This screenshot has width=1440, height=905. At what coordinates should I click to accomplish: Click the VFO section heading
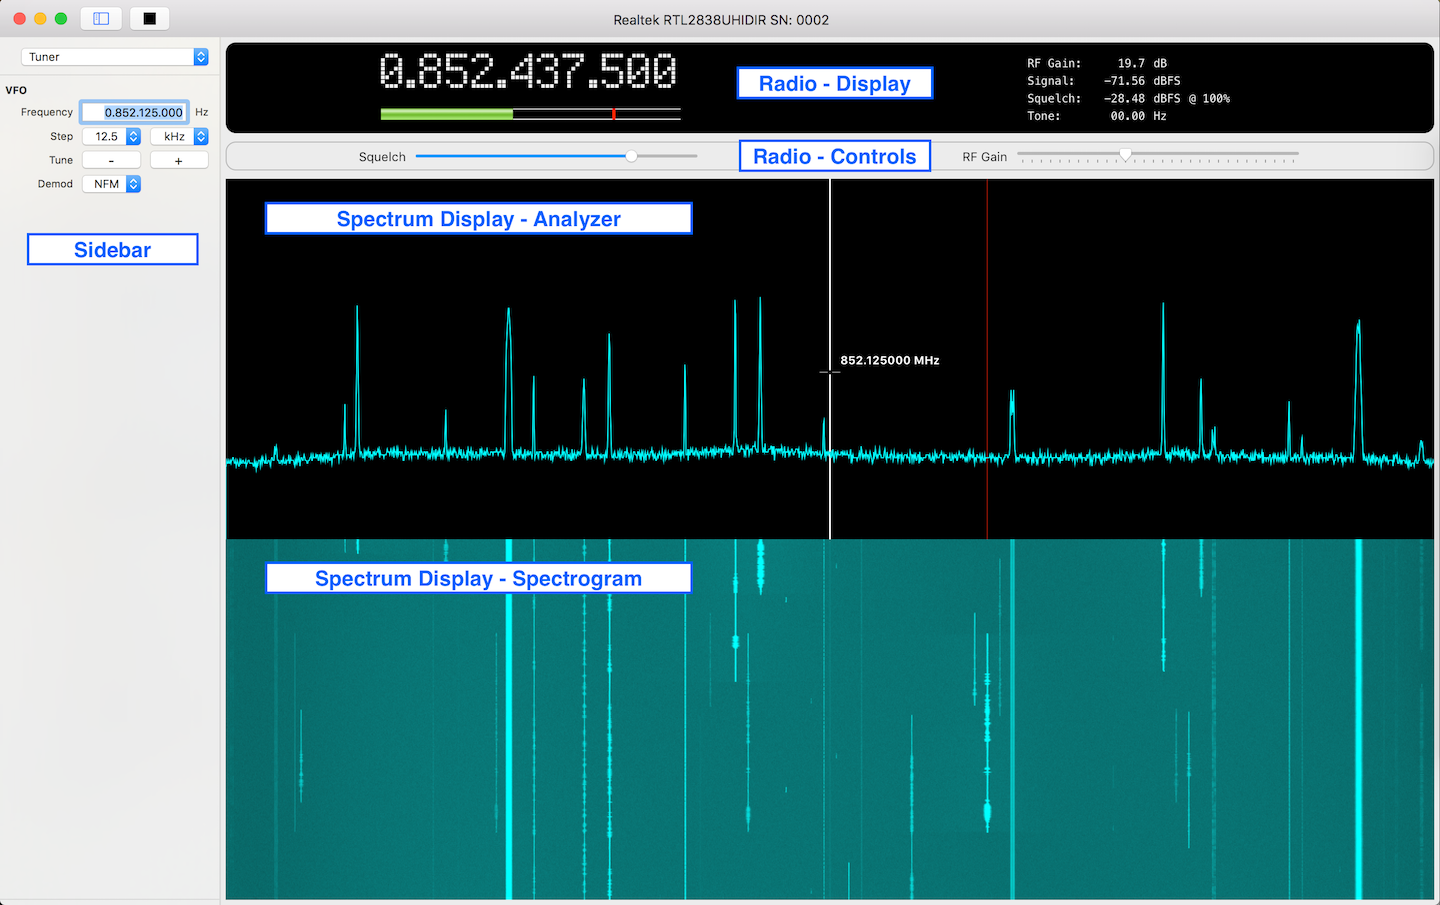point(16,90)
